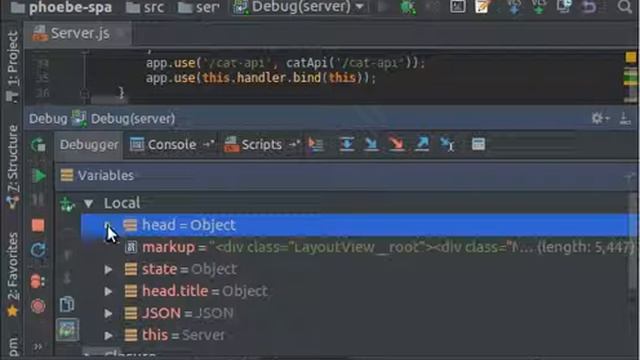Collapse the Local variables group
This screenshot has width=640, height=360.
pyautogui.click(x=89, y=203)
